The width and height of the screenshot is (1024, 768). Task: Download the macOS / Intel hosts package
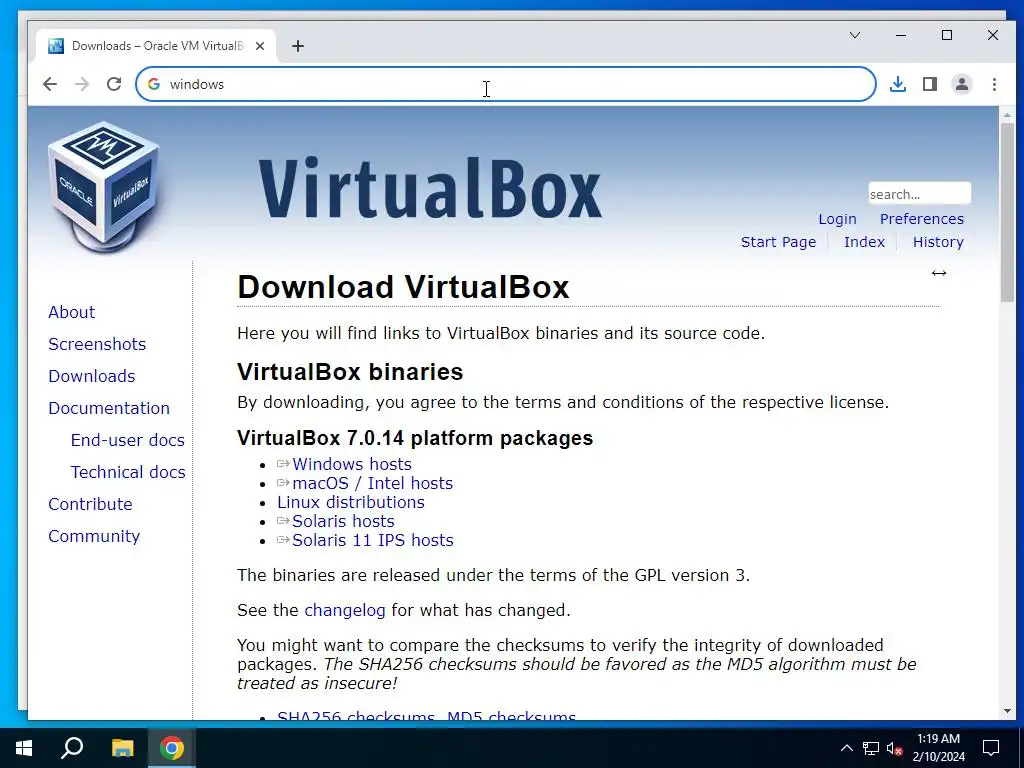tap(372, 483)
